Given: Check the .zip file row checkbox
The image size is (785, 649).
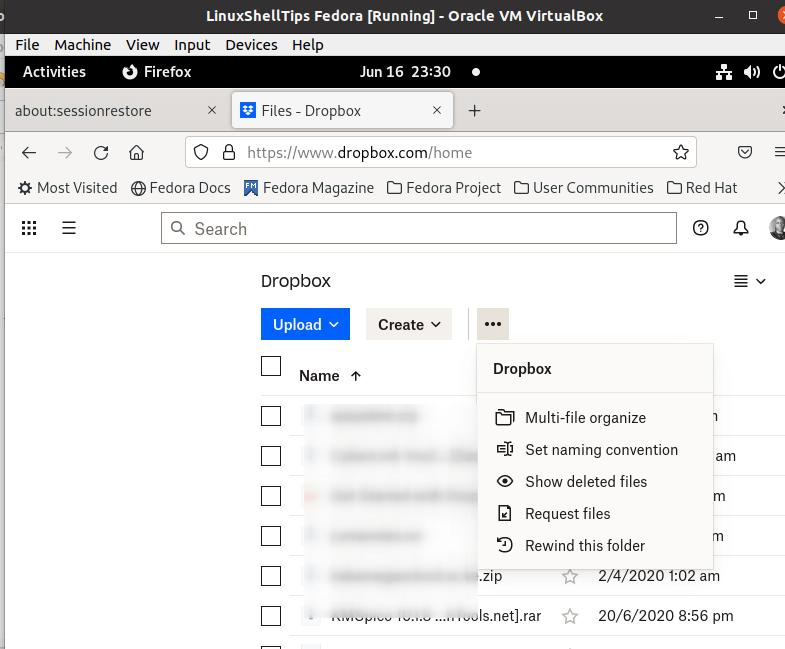Looking at the screenshot, I should [271, 576].
